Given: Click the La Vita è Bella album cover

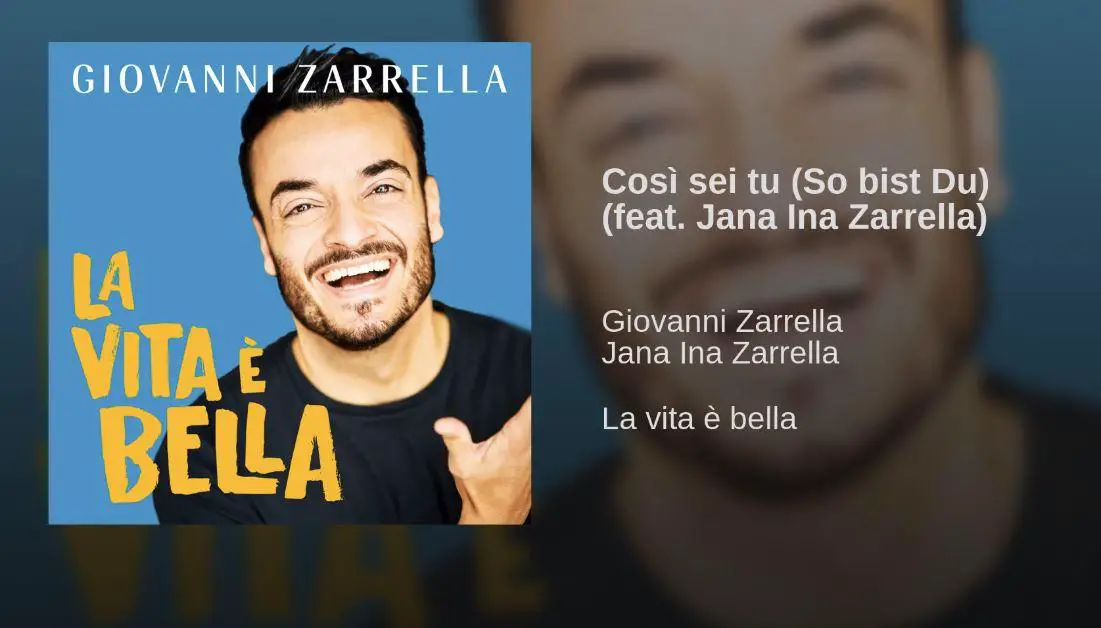Looking at the screenshot, I should click(x=289, y=283).
